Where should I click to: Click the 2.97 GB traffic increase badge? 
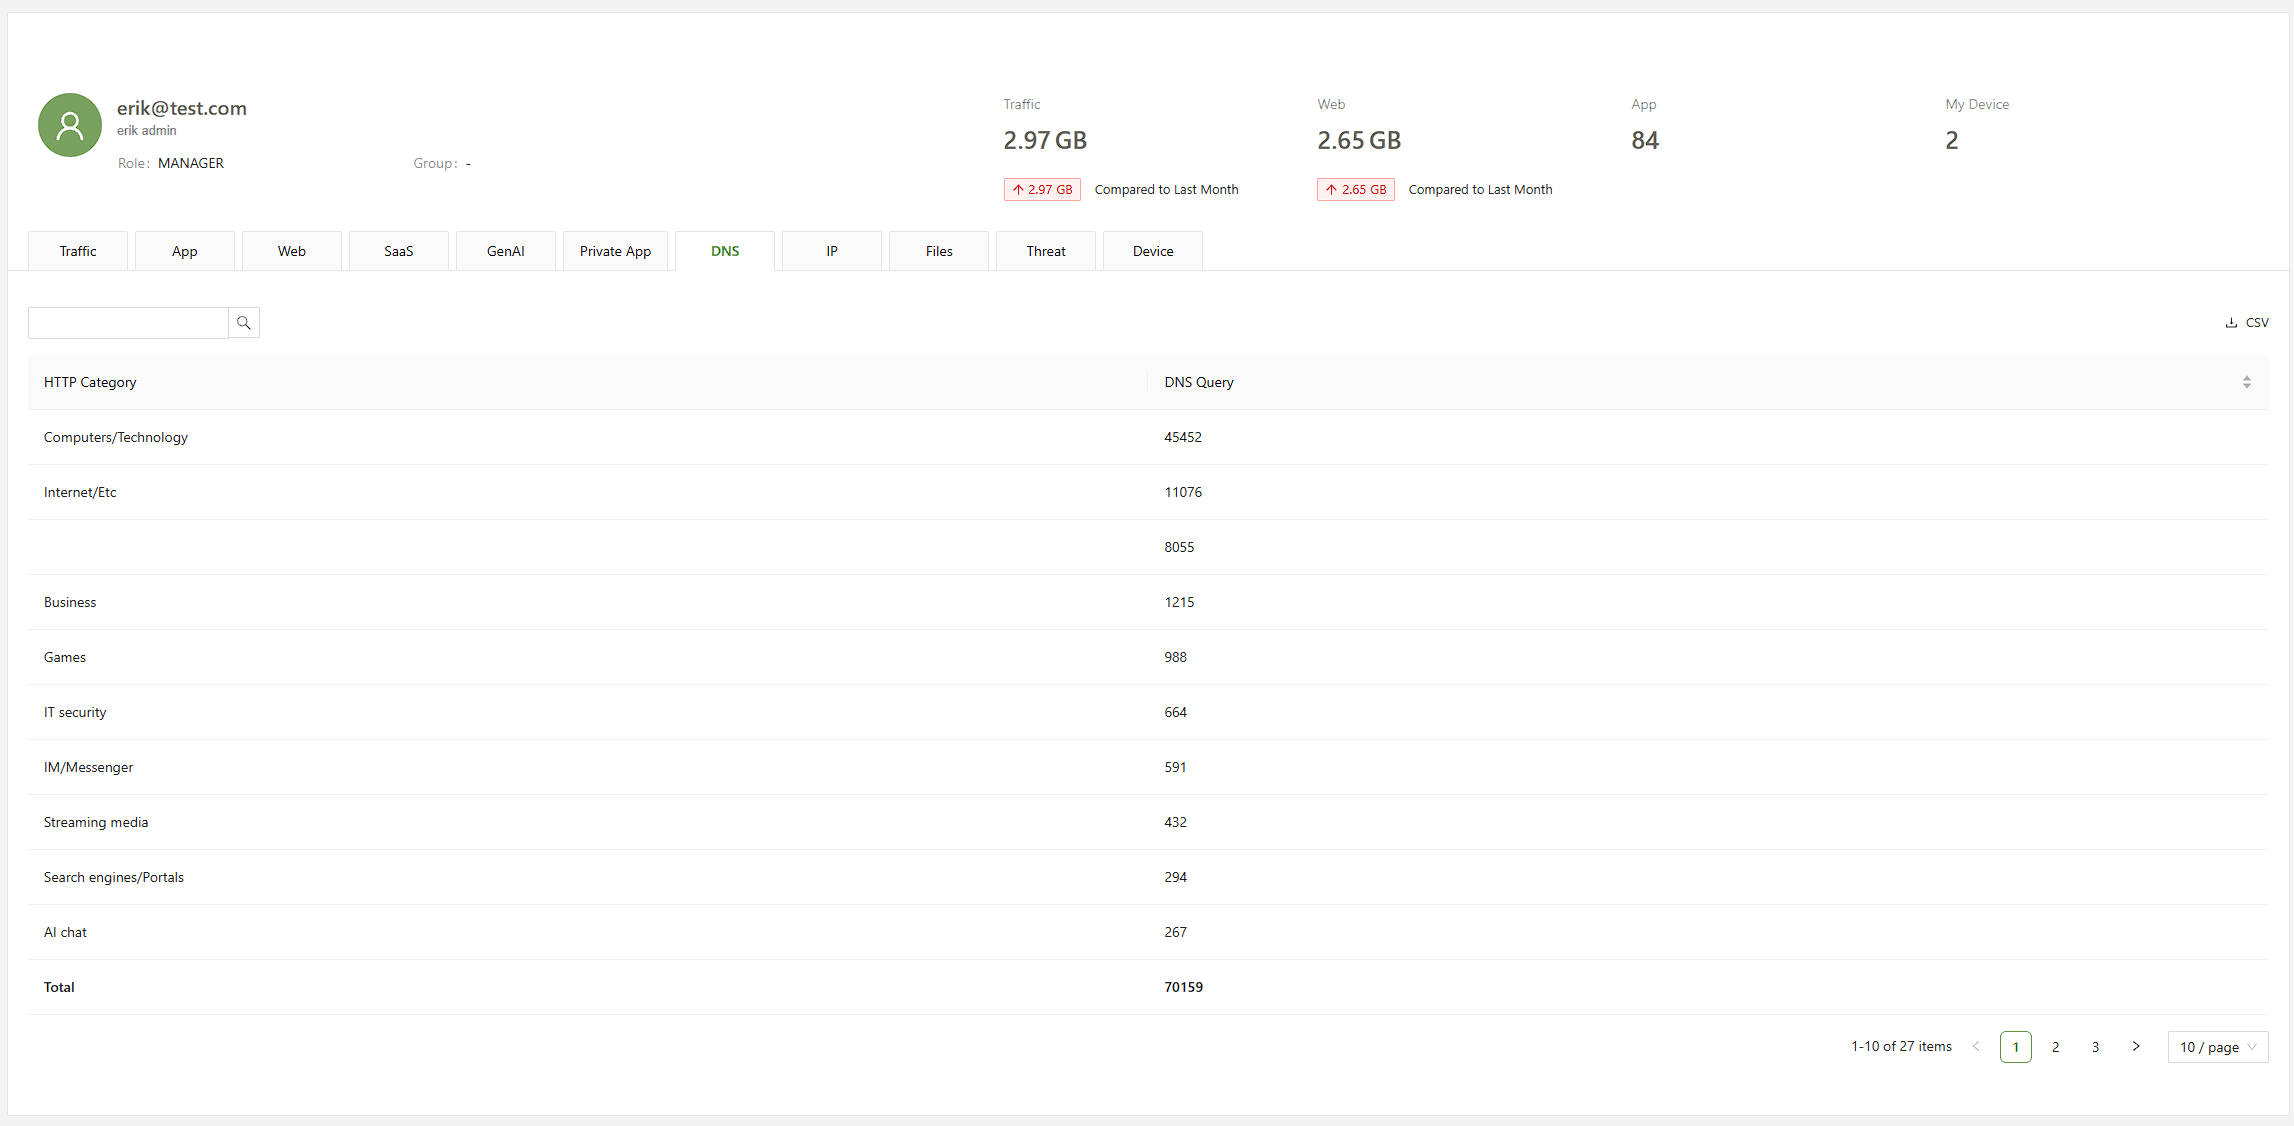(1042, 190)
